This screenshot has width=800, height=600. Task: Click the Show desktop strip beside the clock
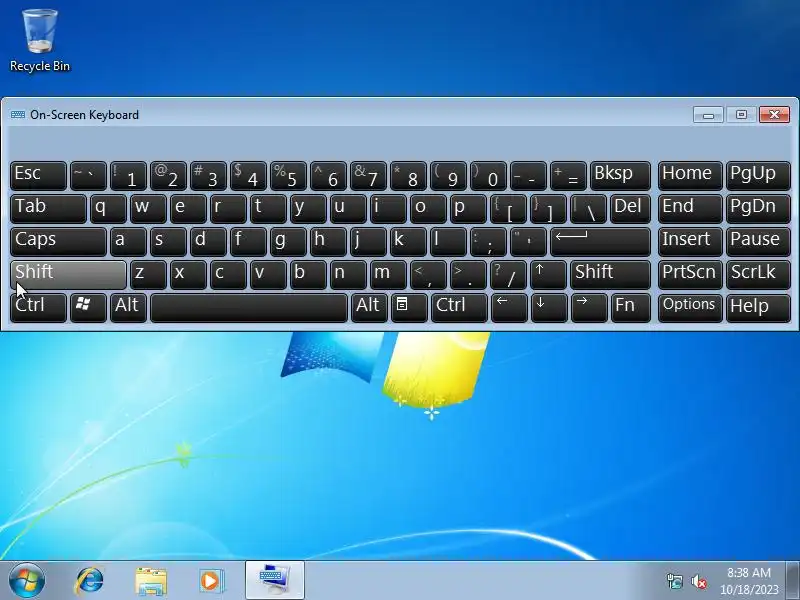[793, 581]
